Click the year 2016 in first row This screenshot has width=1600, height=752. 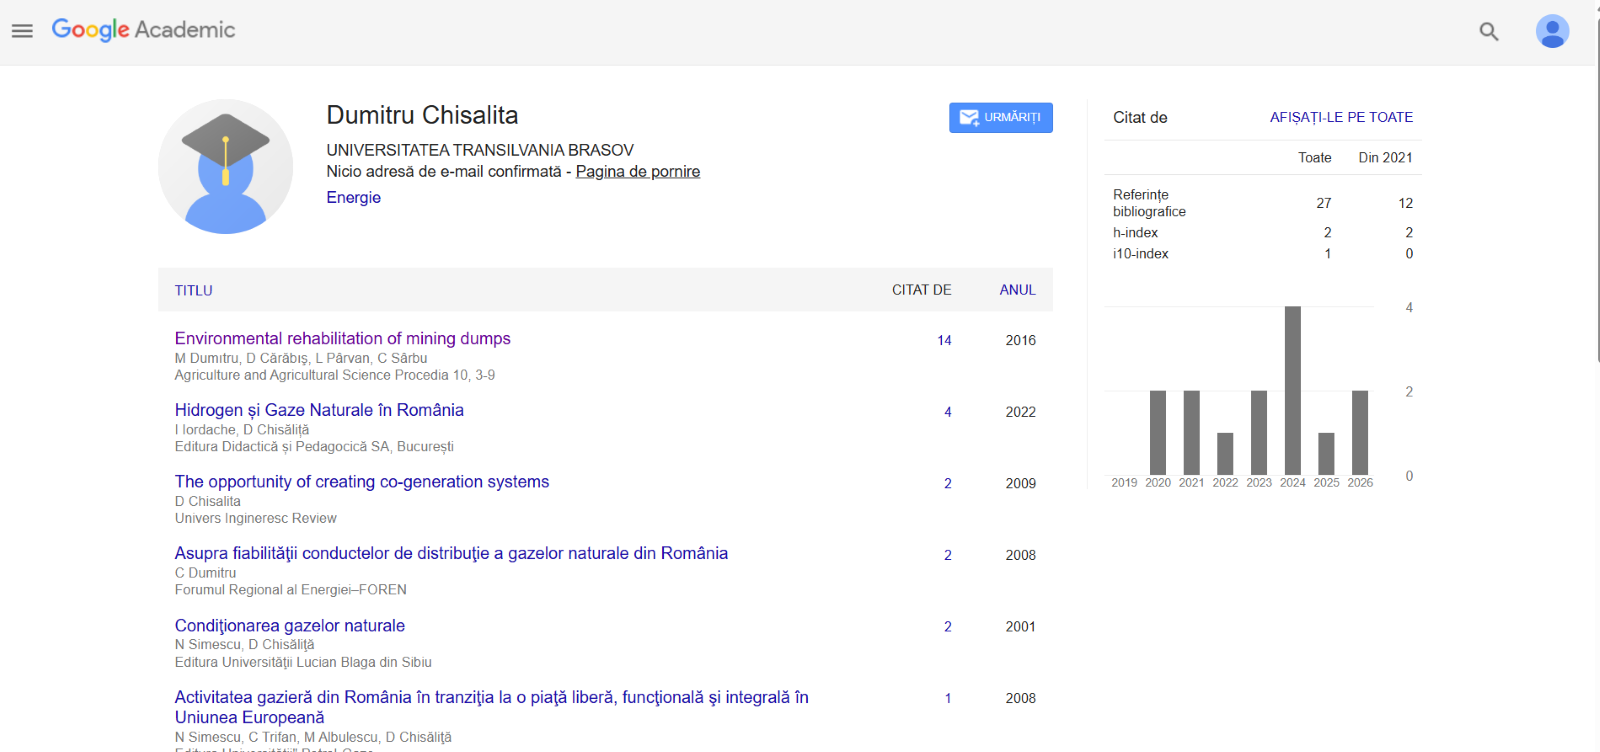click(x=1020, y=340)
